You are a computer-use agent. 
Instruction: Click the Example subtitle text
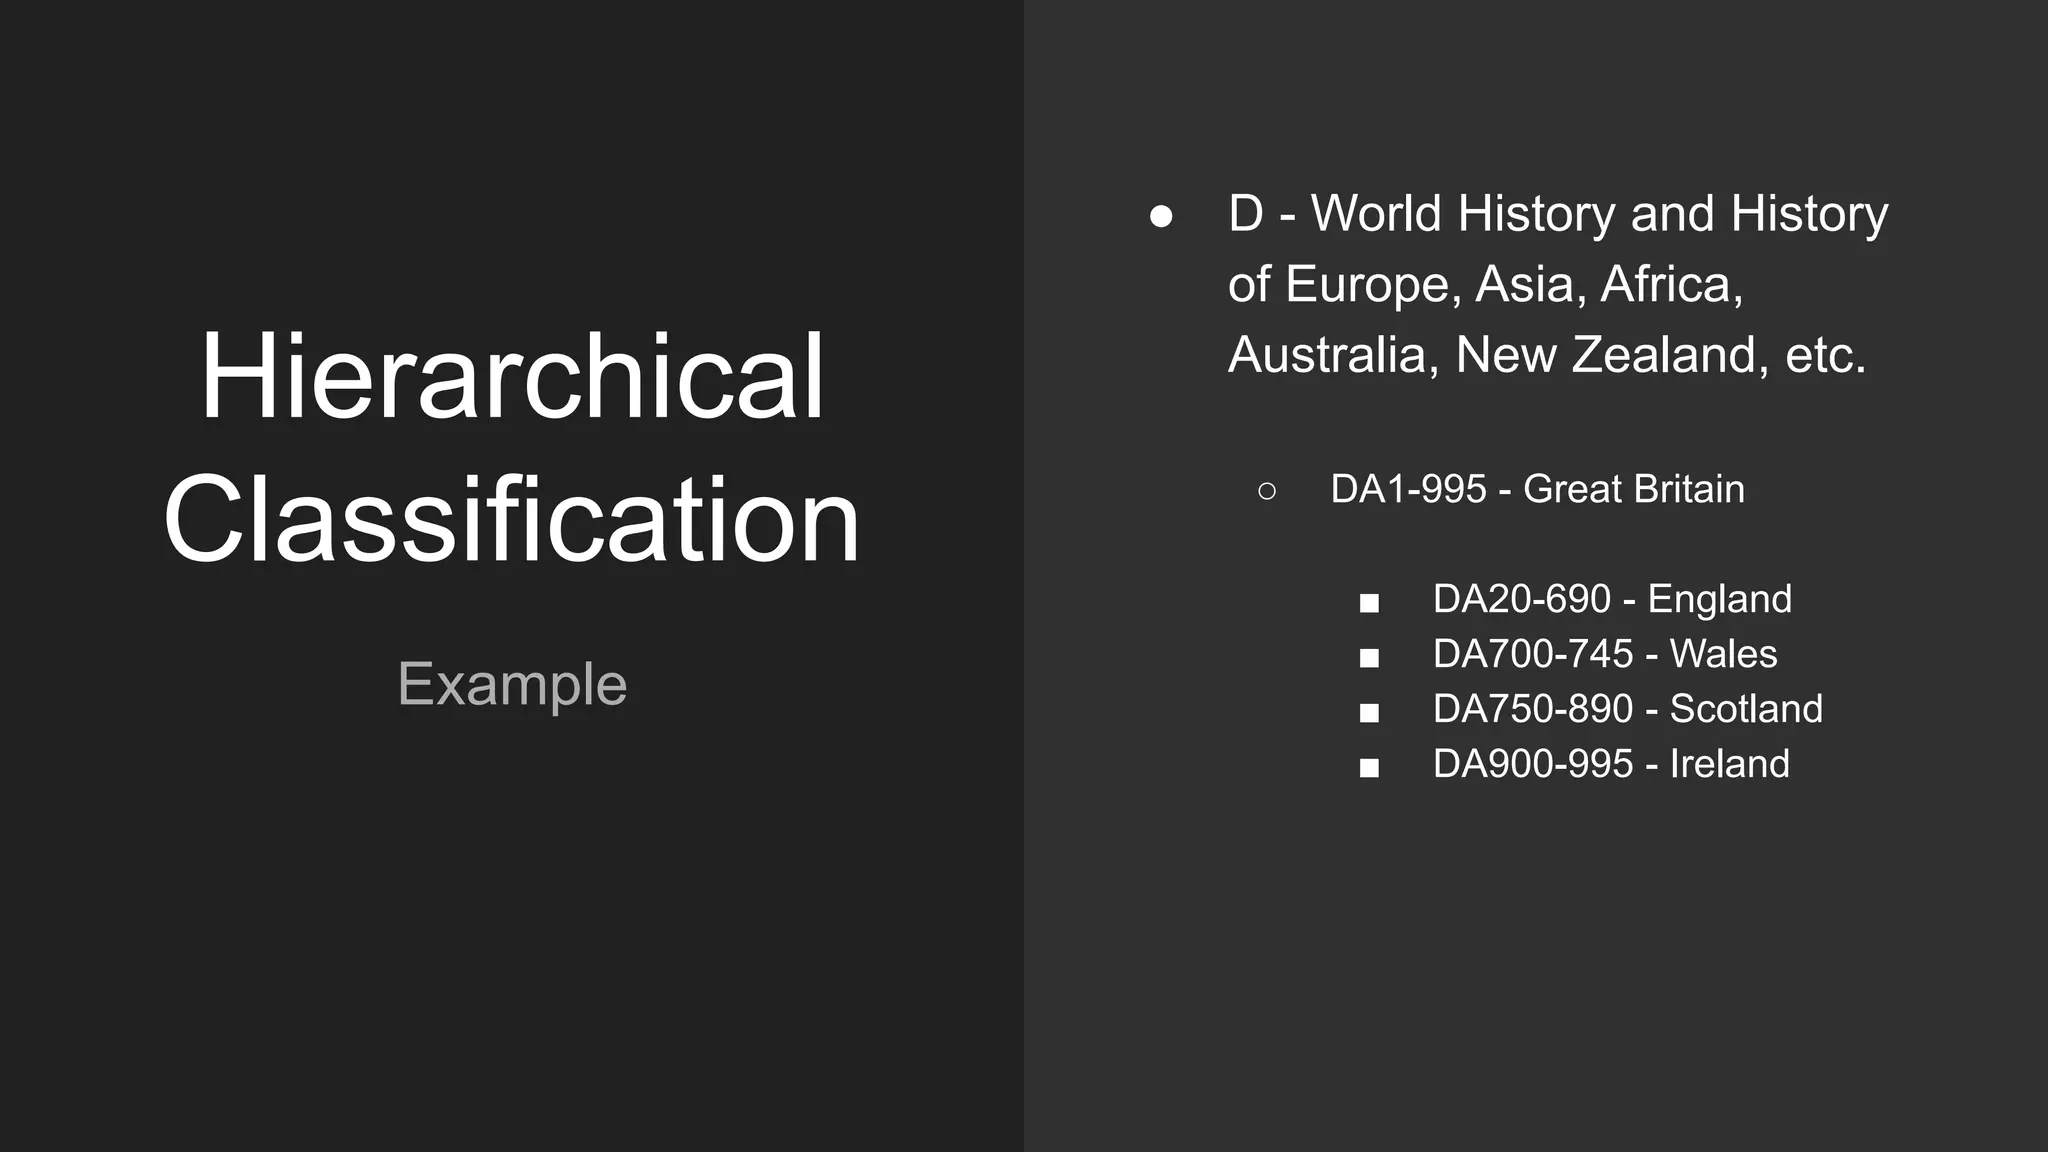tap(512, 685)
